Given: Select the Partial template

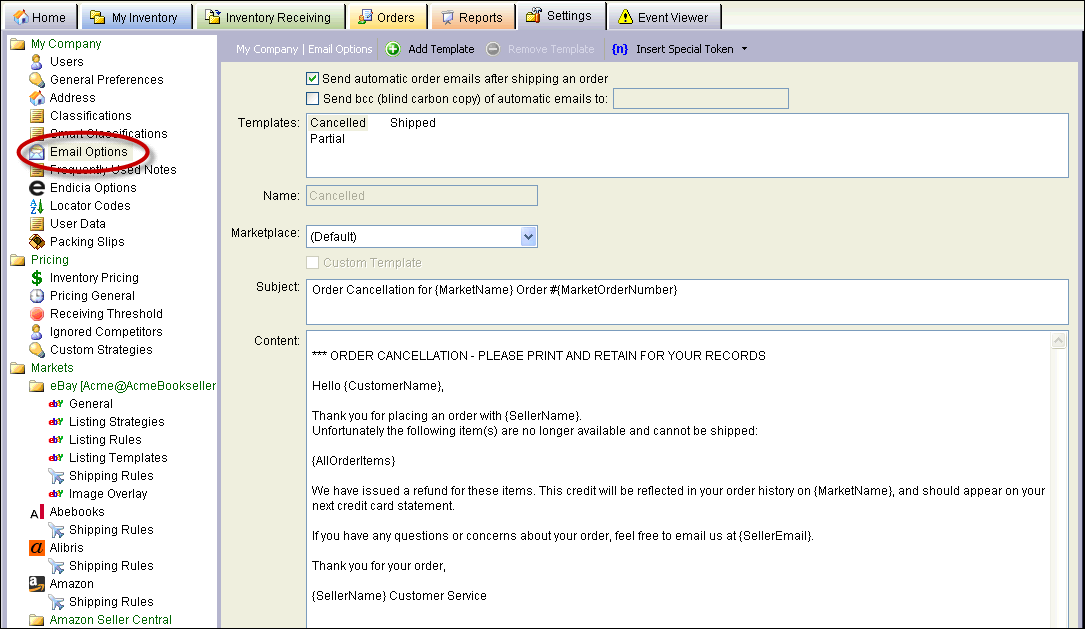Looking at the screenshot, I should tap(327, 139).
